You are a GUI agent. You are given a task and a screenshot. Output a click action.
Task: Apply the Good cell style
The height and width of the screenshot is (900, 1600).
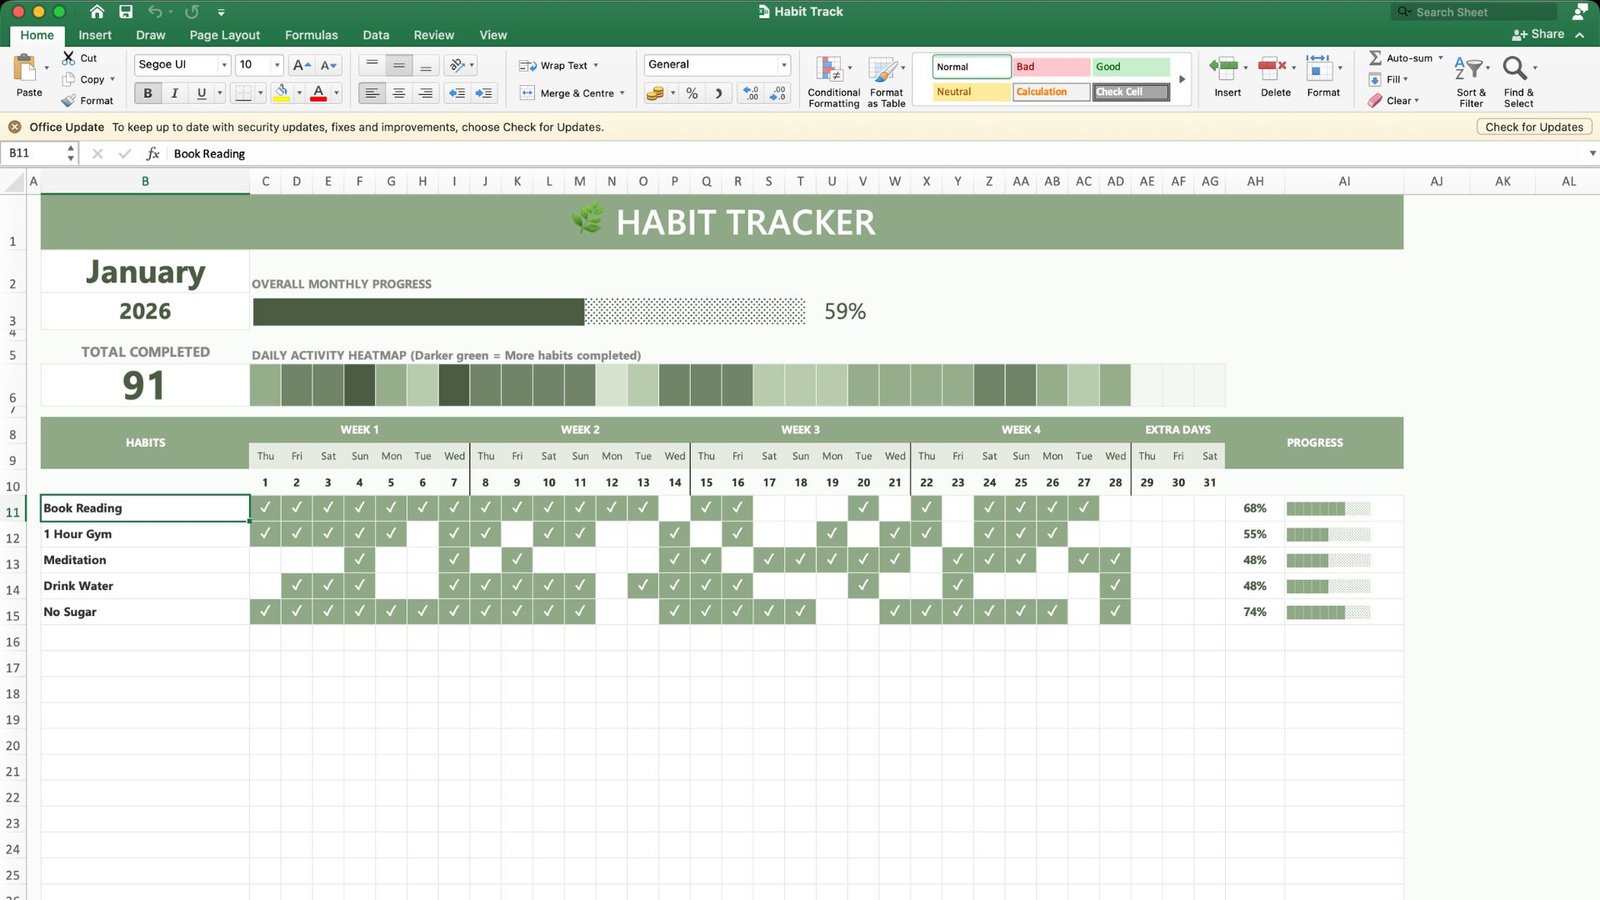point(1131,67)
